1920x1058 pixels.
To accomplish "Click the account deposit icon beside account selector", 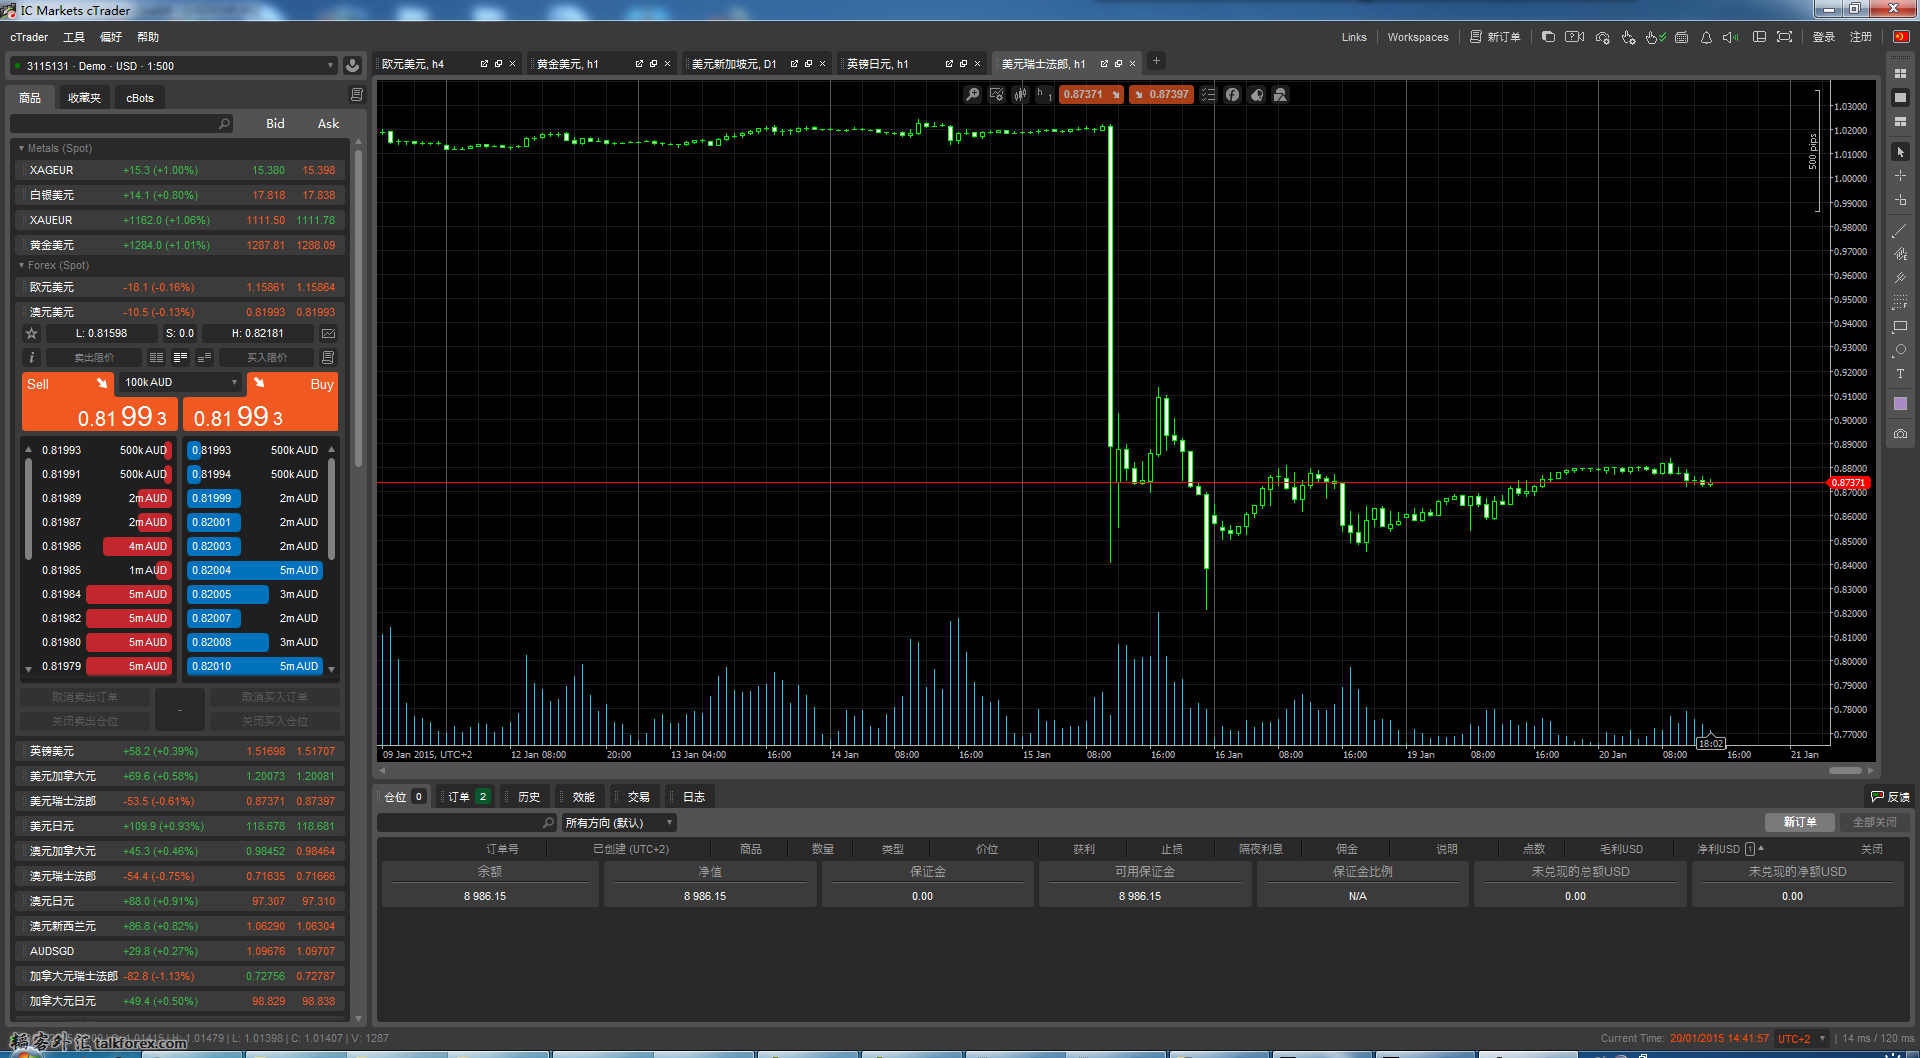I will click(352, 66).
